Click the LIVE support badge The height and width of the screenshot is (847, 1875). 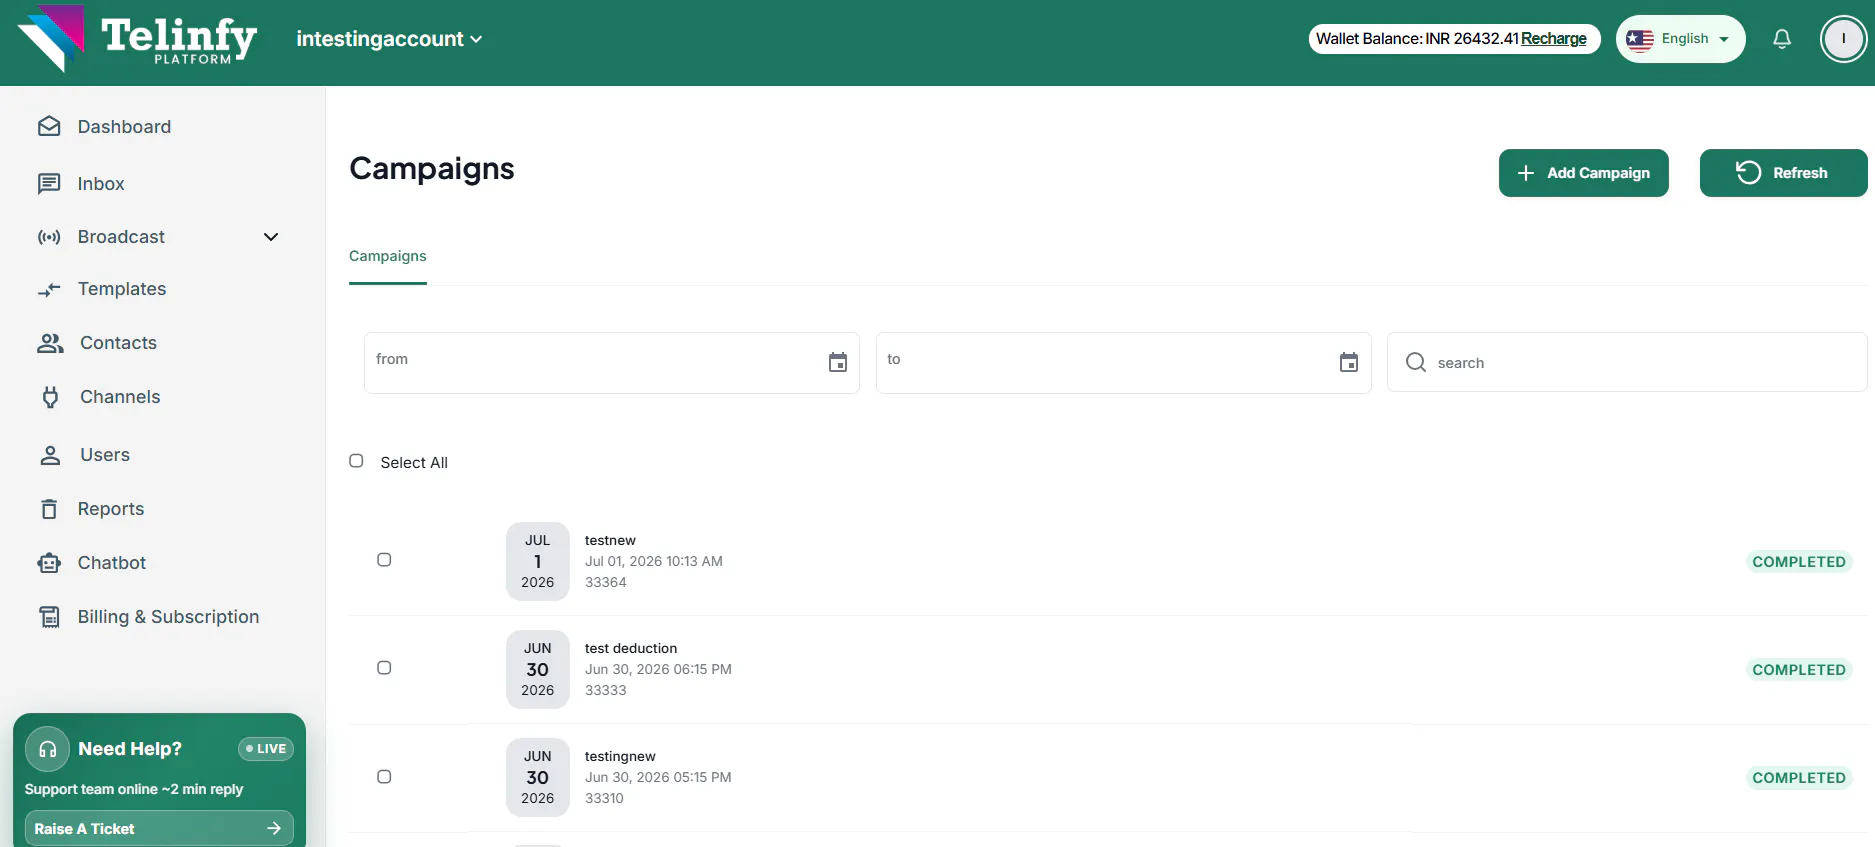point(266,748)
